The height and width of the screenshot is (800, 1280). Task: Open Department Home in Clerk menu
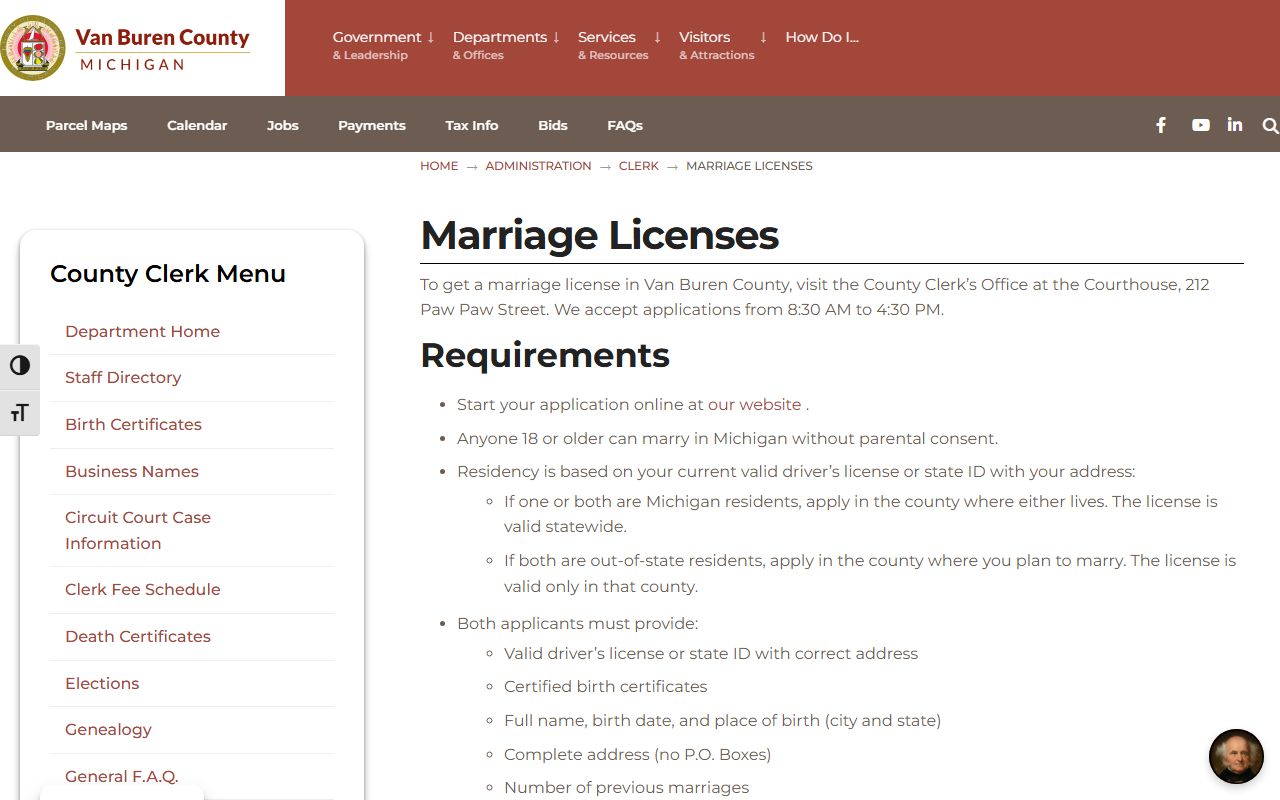coord(142,331)
